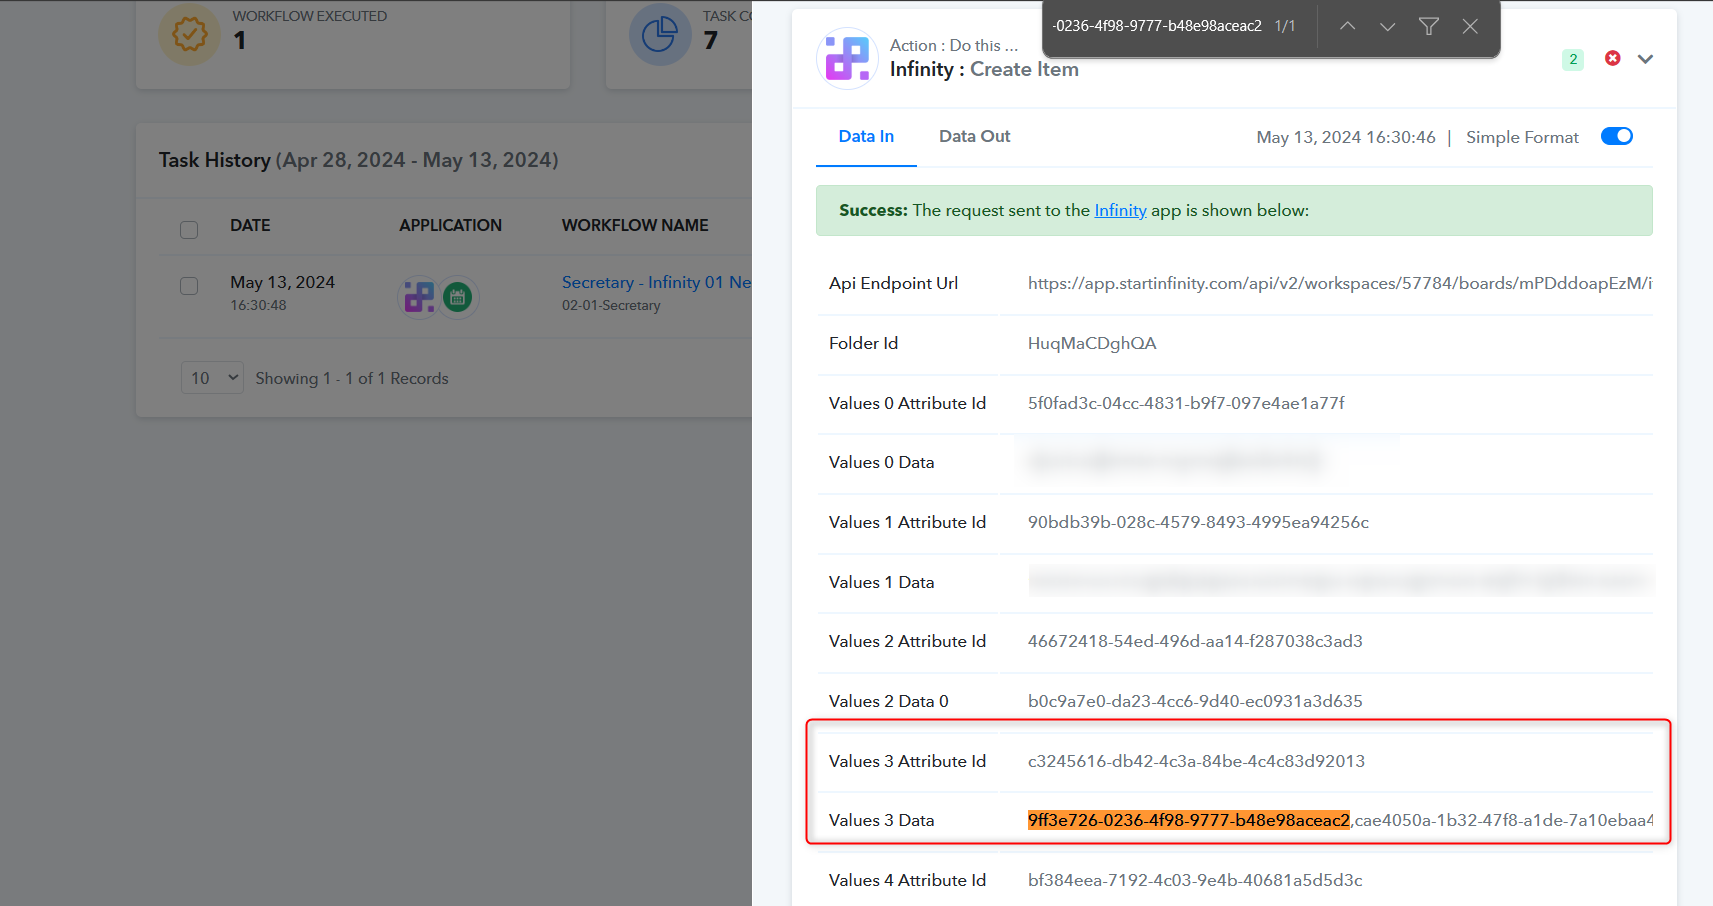Select all tasks header checkbox
Image resolution: width=1713 pixels, height=906 pixels.
tap(189, 230)
